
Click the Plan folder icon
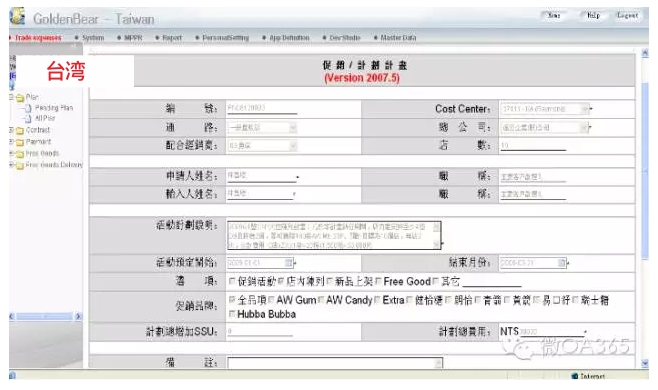click(20, 98)
